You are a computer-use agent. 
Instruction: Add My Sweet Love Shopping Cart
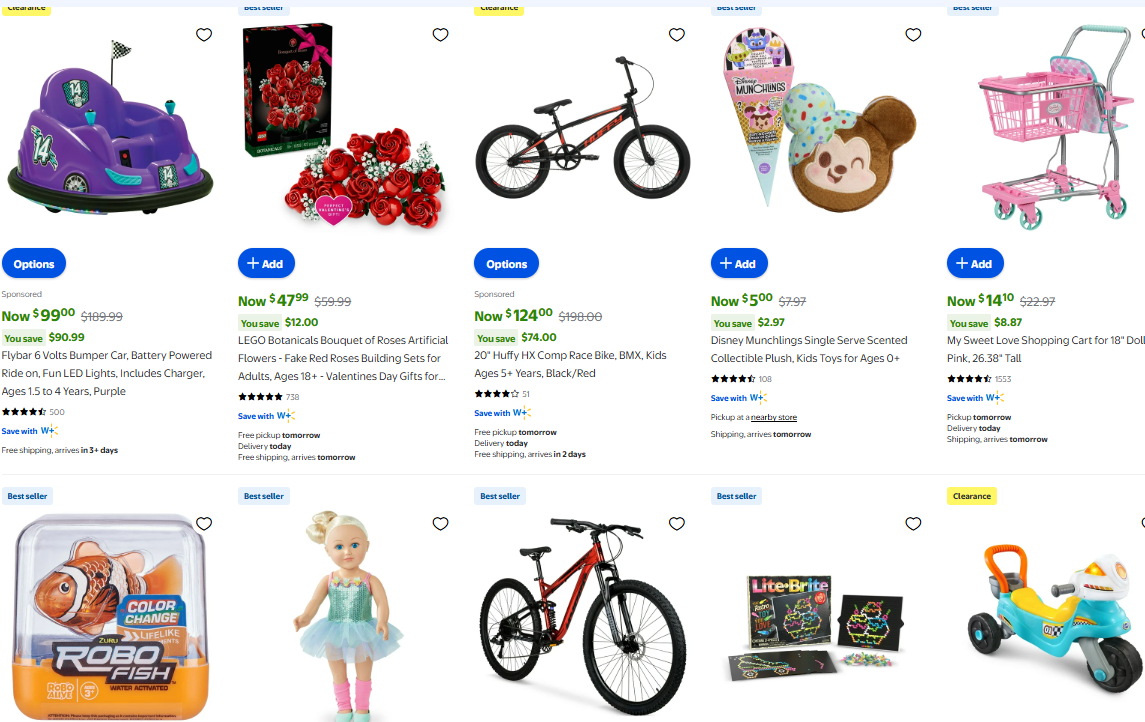pos(976,264)
